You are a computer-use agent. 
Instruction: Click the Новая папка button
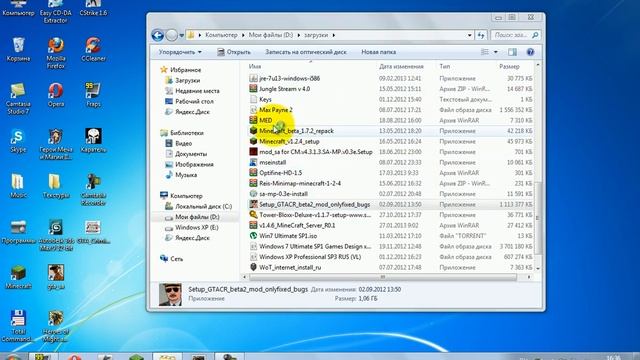coord(378,52)
